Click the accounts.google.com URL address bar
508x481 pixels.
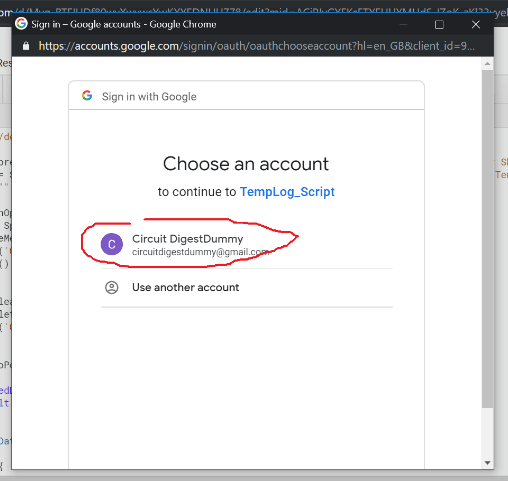256,46
